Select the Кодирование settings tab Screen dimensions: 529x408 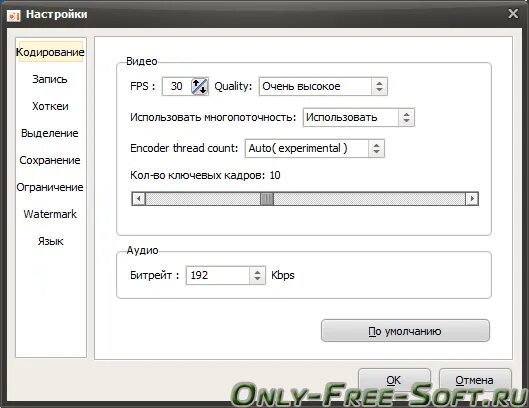click(50, 52)
